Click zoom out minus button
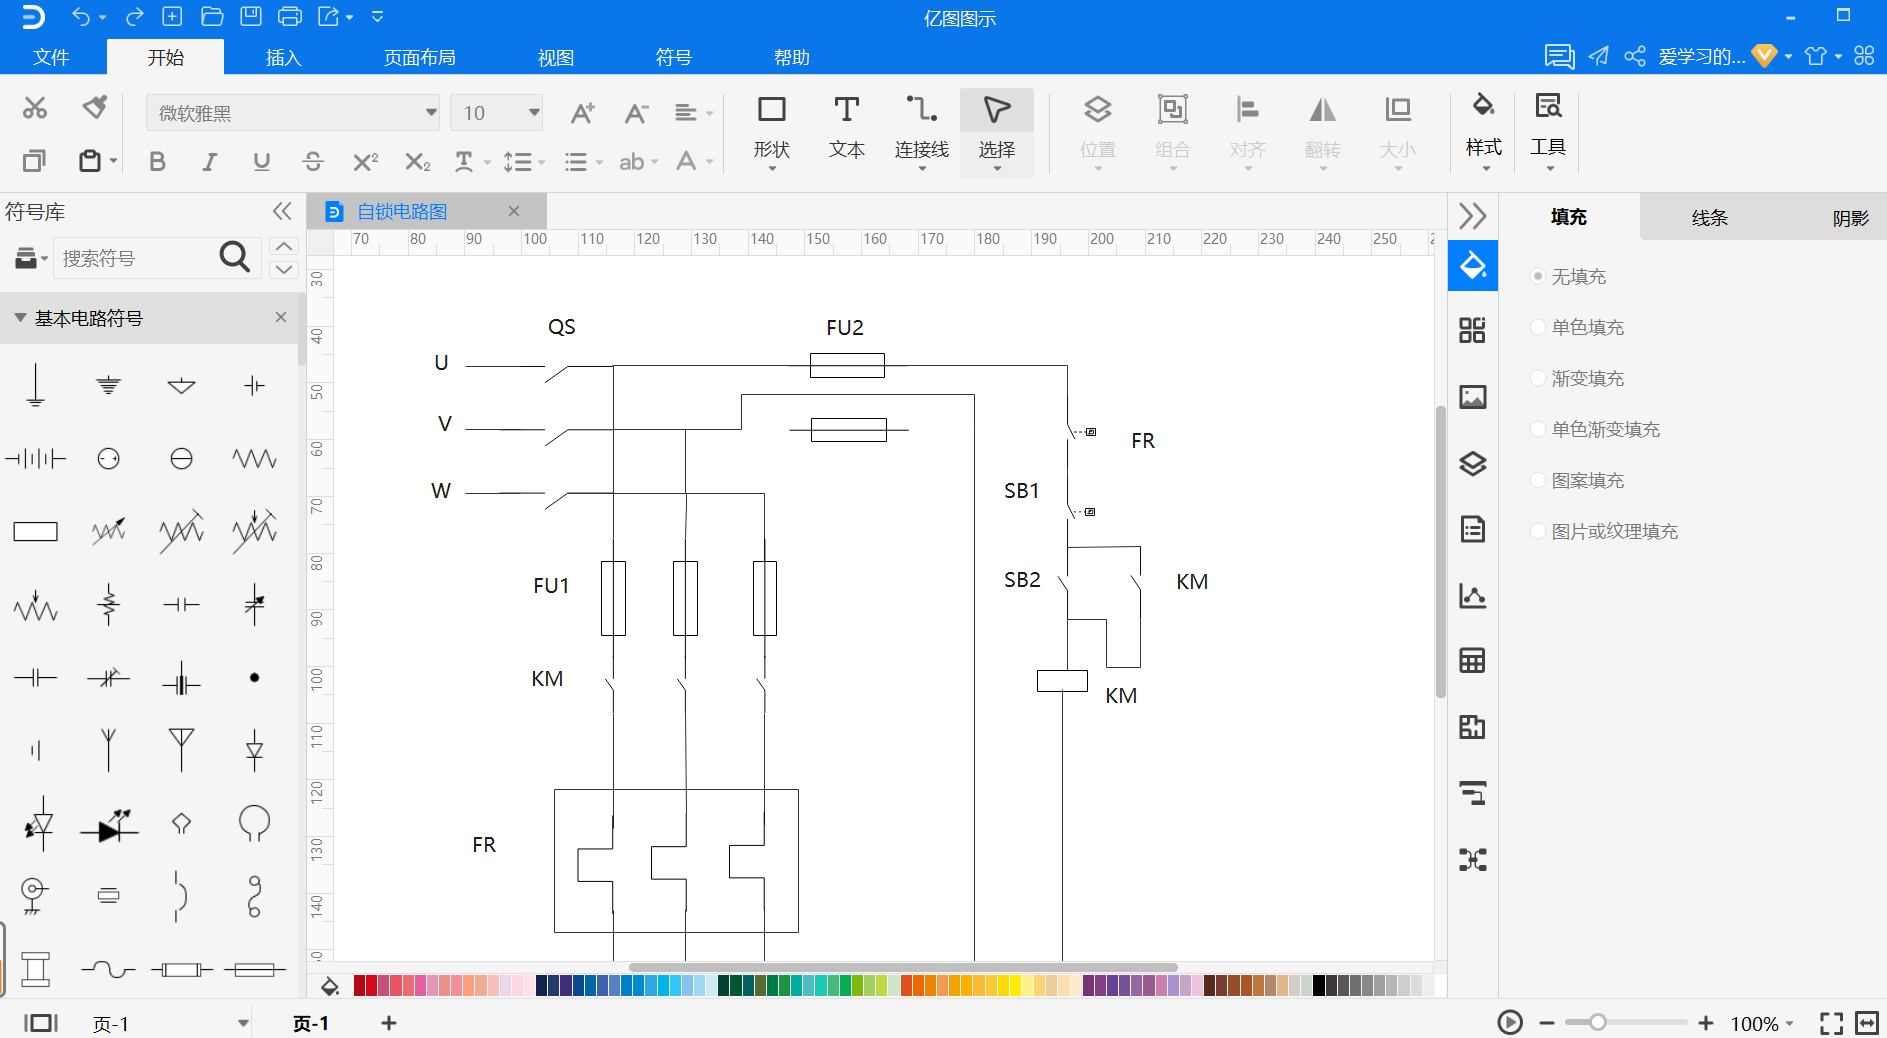Viewport: 1887px width, 1038px height. tap(1547, 1023)
